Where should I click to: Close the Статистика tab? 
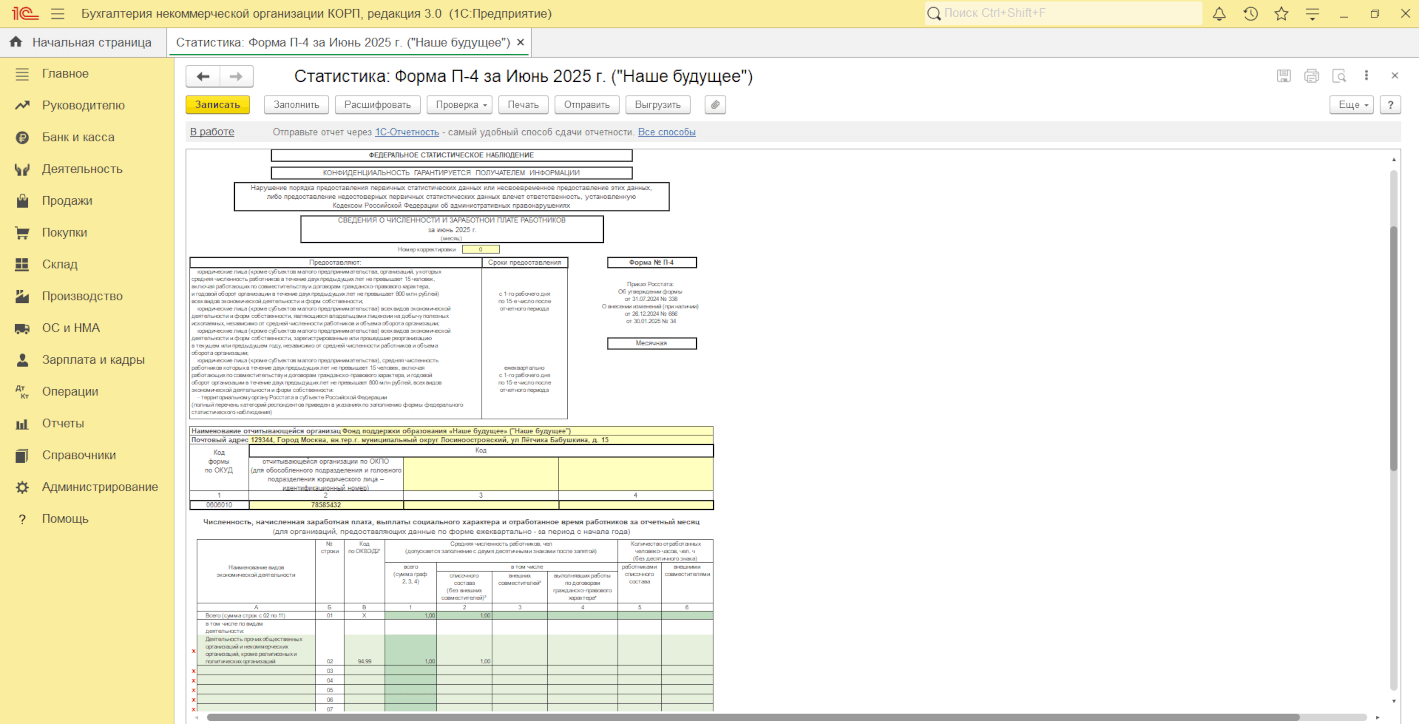click(520, 42)
